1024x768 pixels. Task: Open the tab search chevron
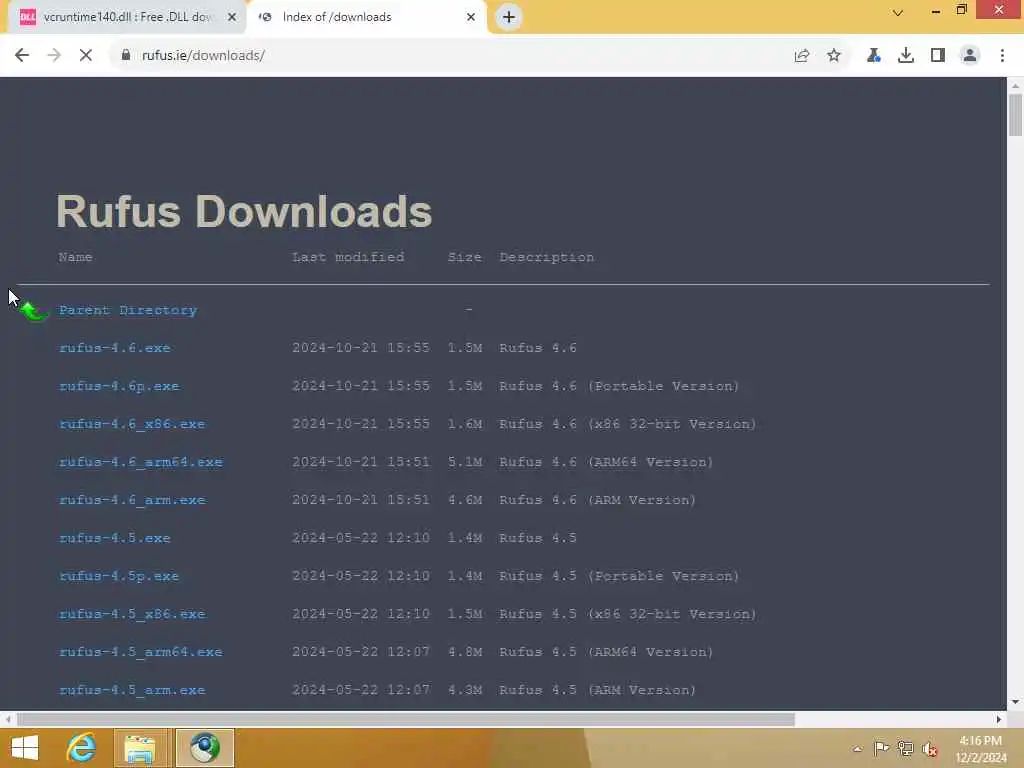[898, 13]
